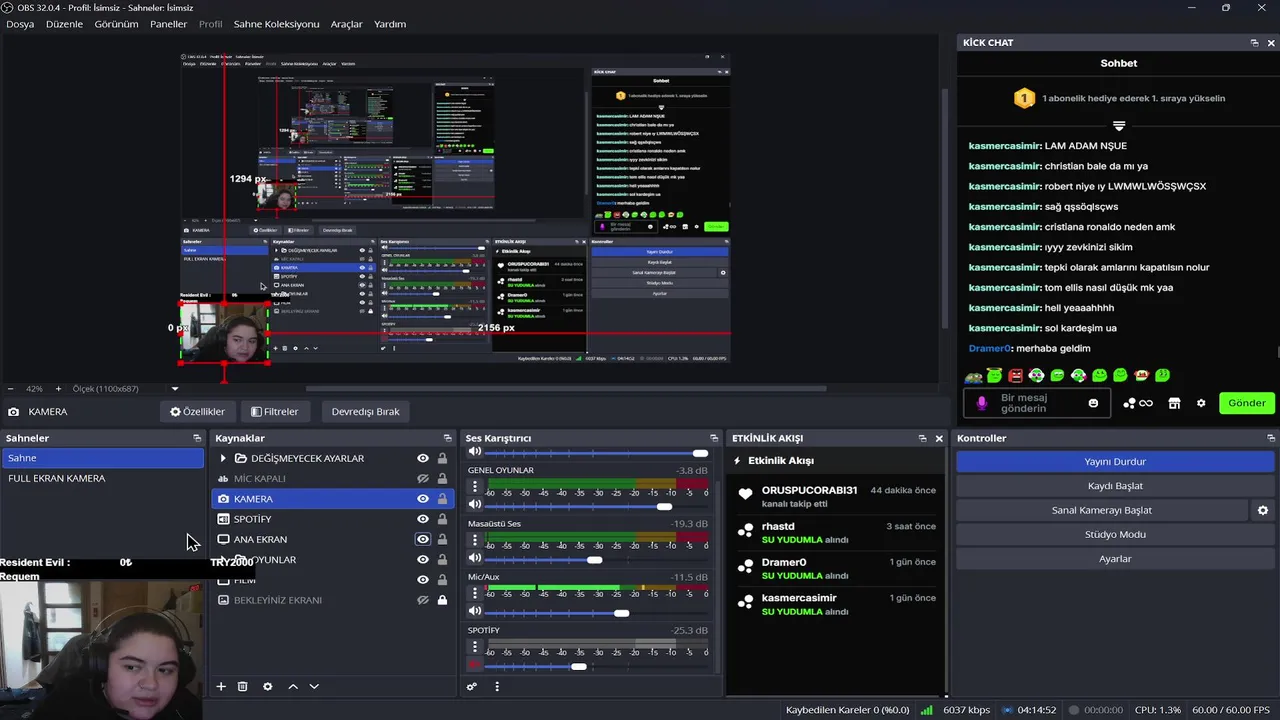
Task: Open the Düzenle menu
Action: pos(64,24)
